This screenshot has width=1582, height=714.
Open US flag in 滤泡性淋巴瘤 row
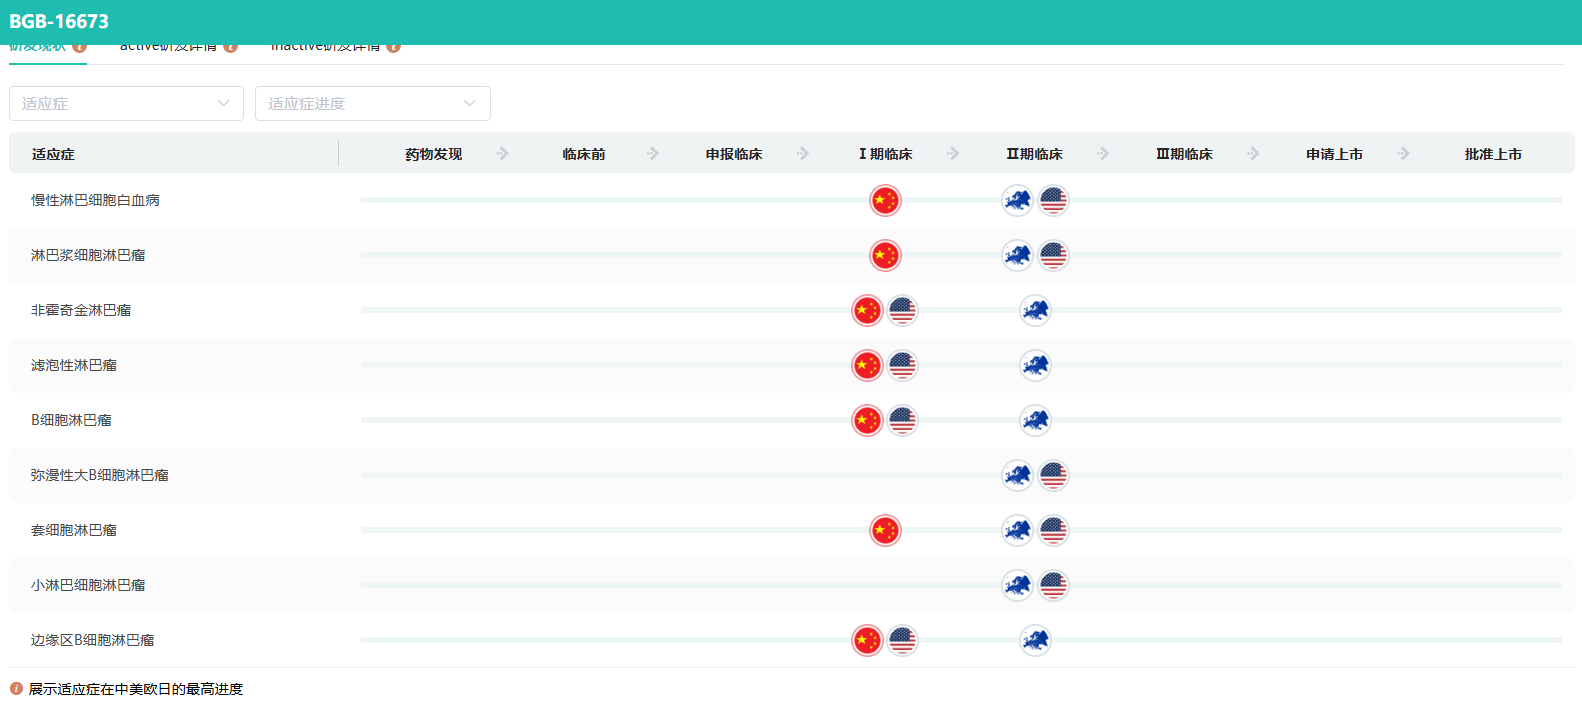coord(902,365)
